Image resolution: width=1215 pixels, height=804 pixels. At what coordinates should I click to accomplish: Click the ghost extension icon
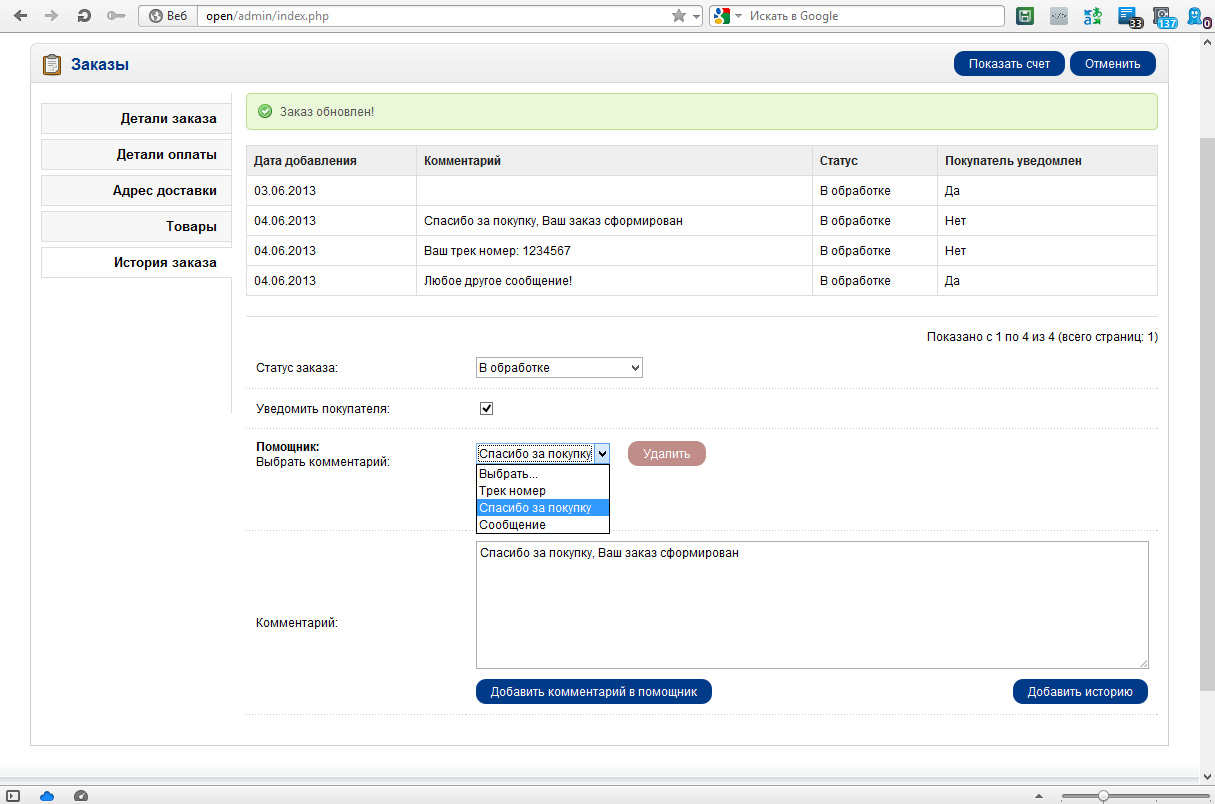tap(1195, 16)
